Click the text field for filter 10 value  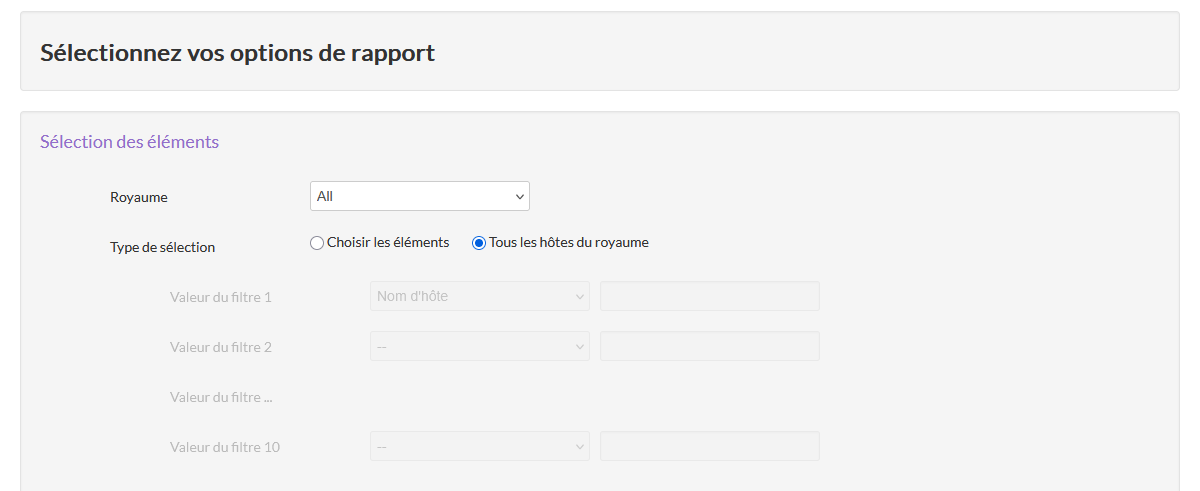(x=709, y=446)
